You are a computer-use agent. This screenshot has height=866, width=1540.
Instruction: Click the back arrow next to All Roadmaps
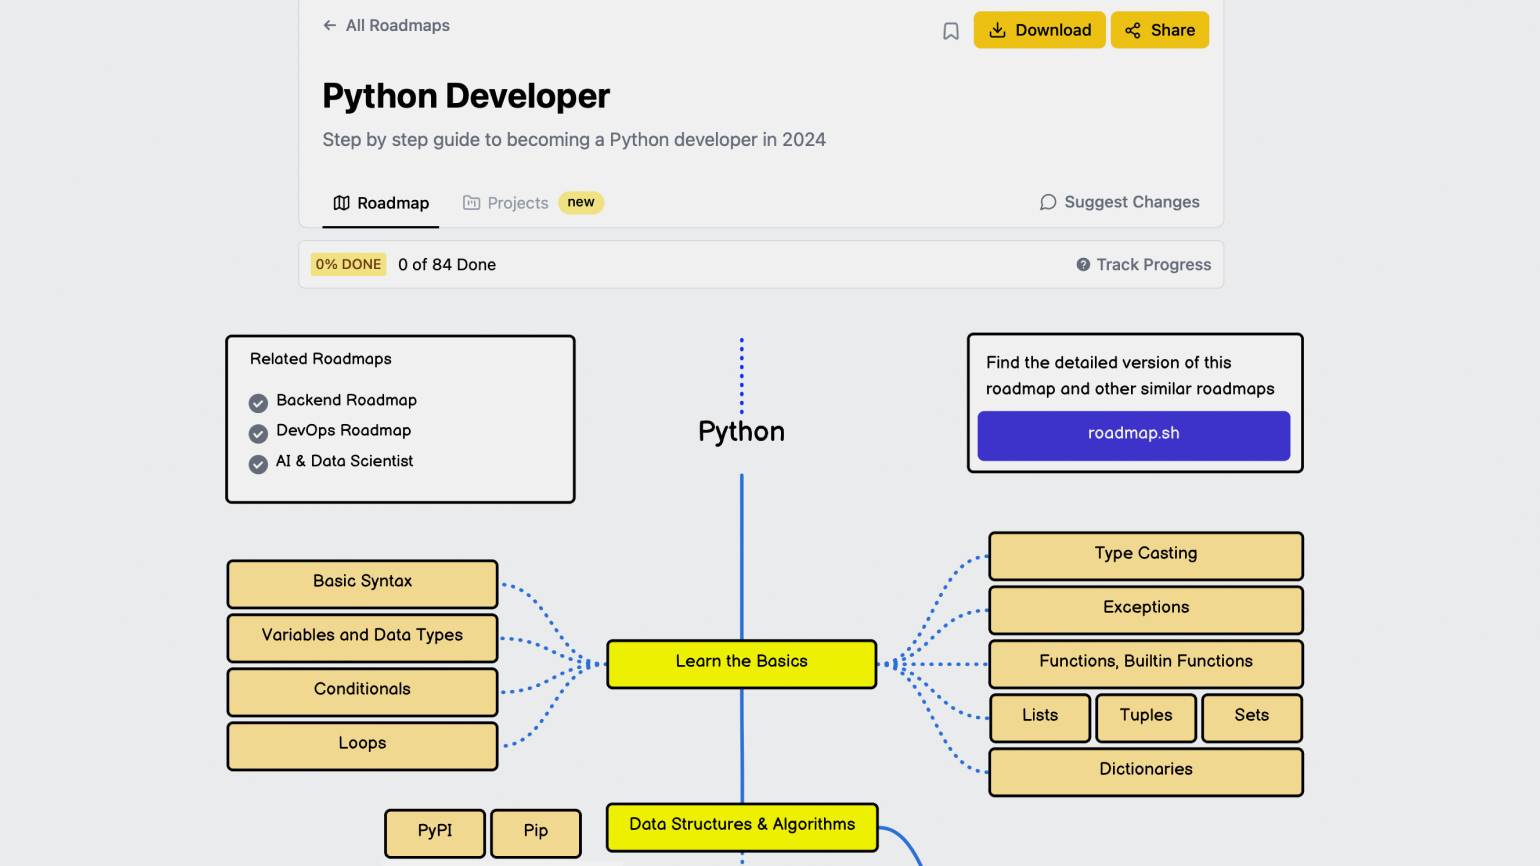pyautogui.click(x=330, y=26)
